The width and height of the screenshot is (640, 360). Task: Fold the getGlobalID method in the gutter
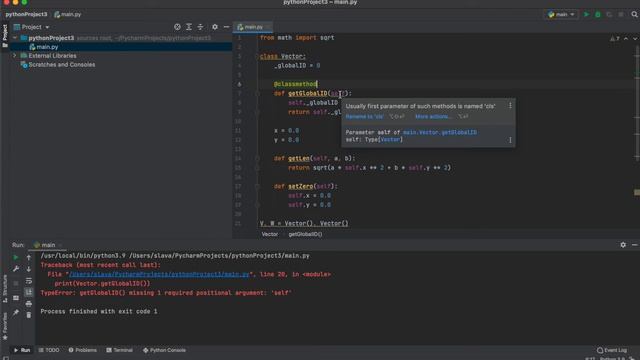click(257, 93)
